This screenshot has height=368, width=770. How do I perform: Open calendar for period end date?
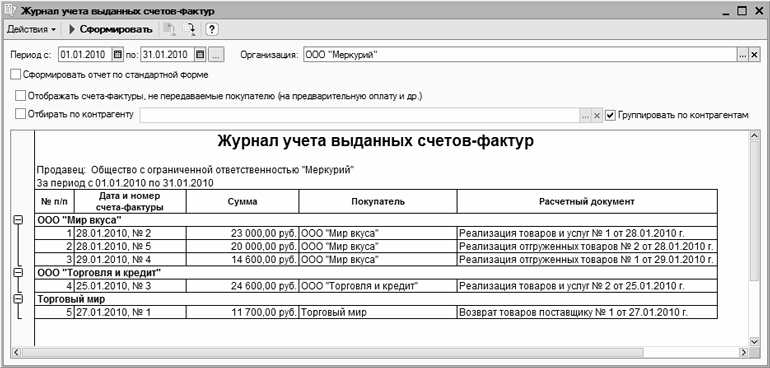click(200, 55)
